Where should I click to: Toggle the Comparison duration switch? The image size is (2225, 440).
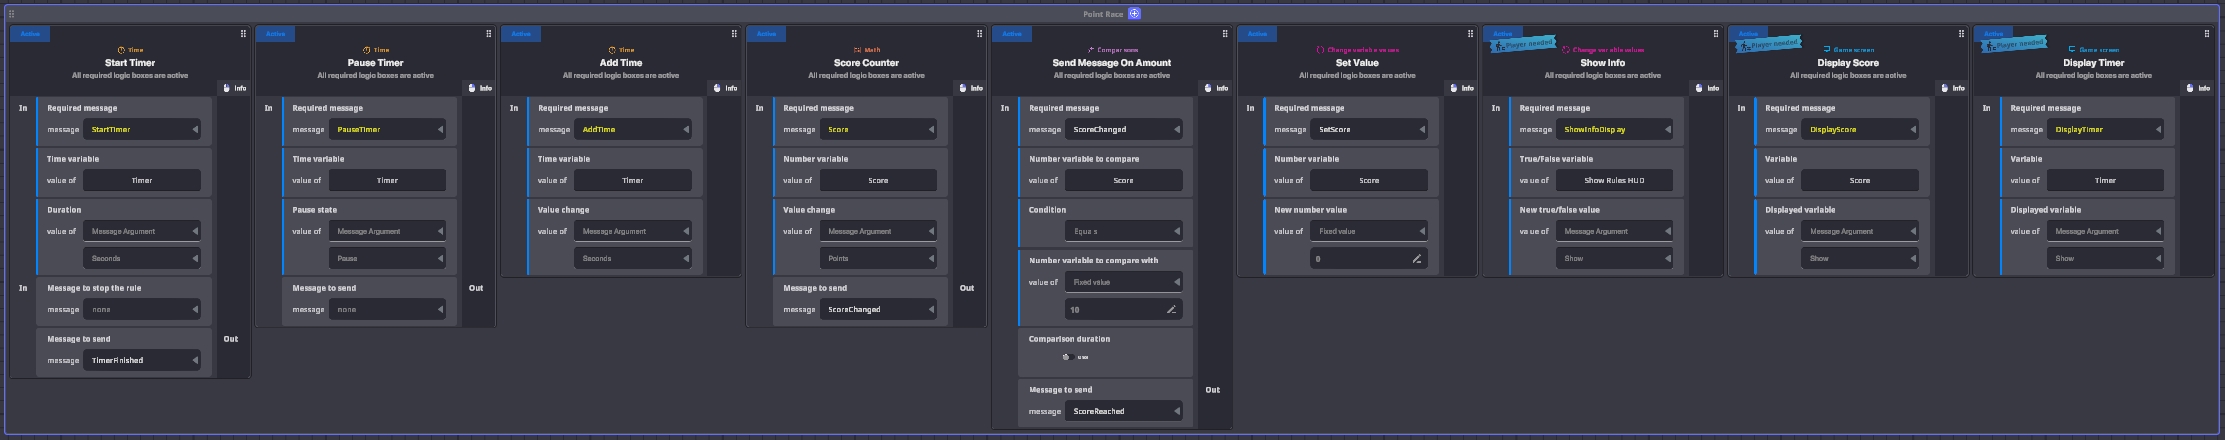1069,357
